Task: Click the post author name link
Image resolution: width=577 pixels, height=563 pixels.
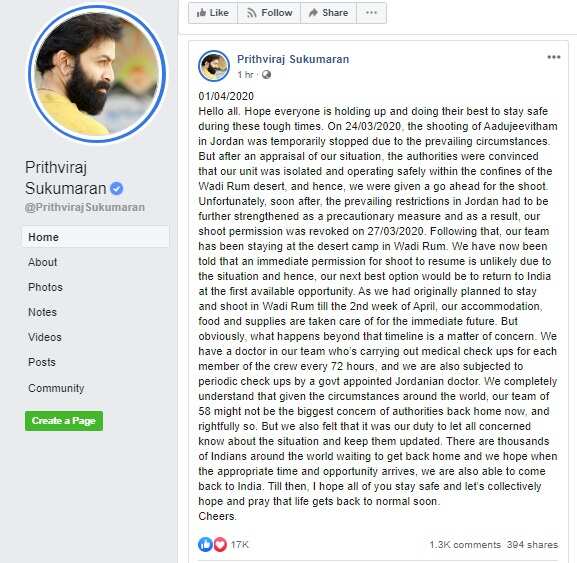Action: click(x=293, y=59)
